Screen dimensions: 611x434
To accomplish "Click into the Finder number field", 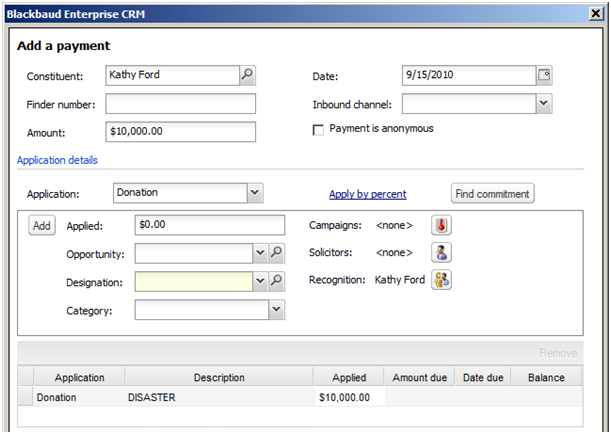I will 181,104.
